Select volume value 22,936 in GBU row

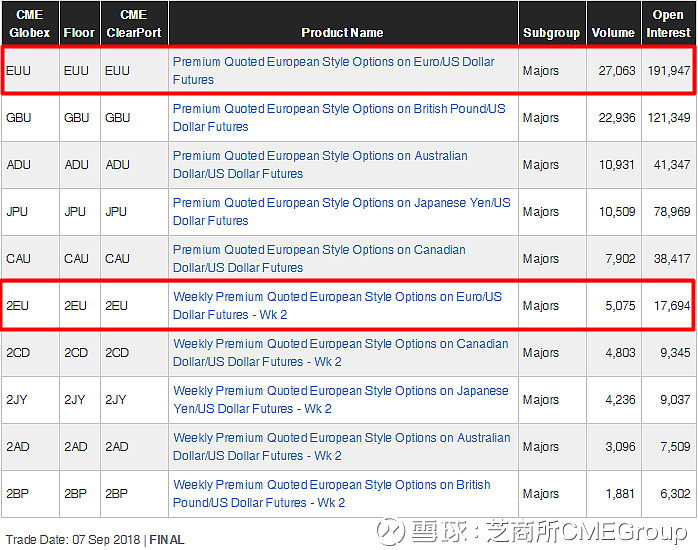(617, 118)
